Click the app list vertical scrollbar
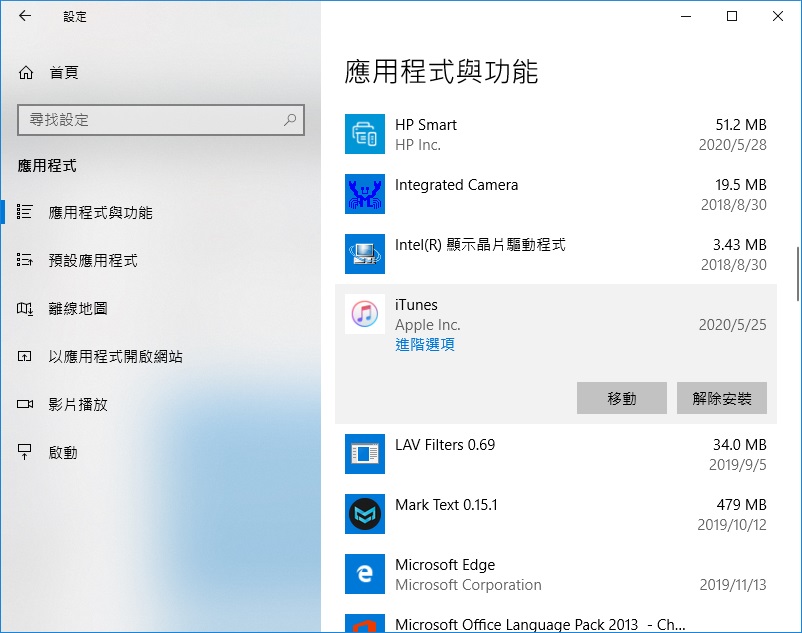Screen dimensions: 802x633 coord(797,275)
